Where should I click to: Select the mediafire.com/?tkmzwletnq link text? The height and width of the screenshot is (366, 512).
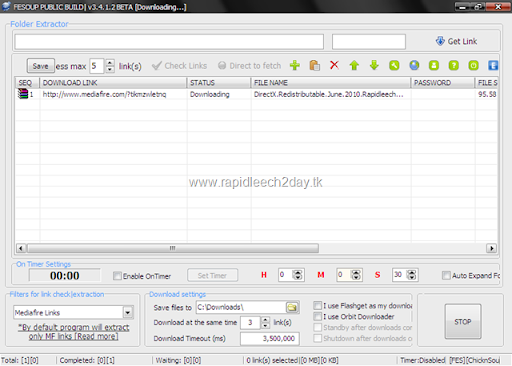(104, 94)
